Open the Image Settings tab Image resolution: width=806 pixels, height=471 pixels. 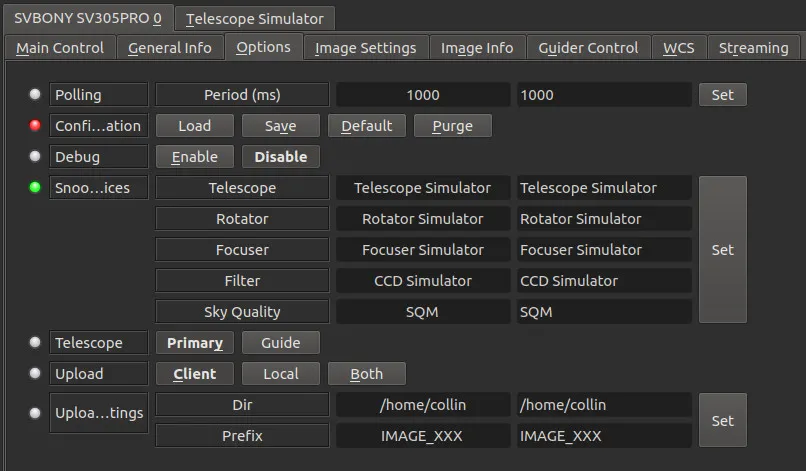[x=365, y=48]
